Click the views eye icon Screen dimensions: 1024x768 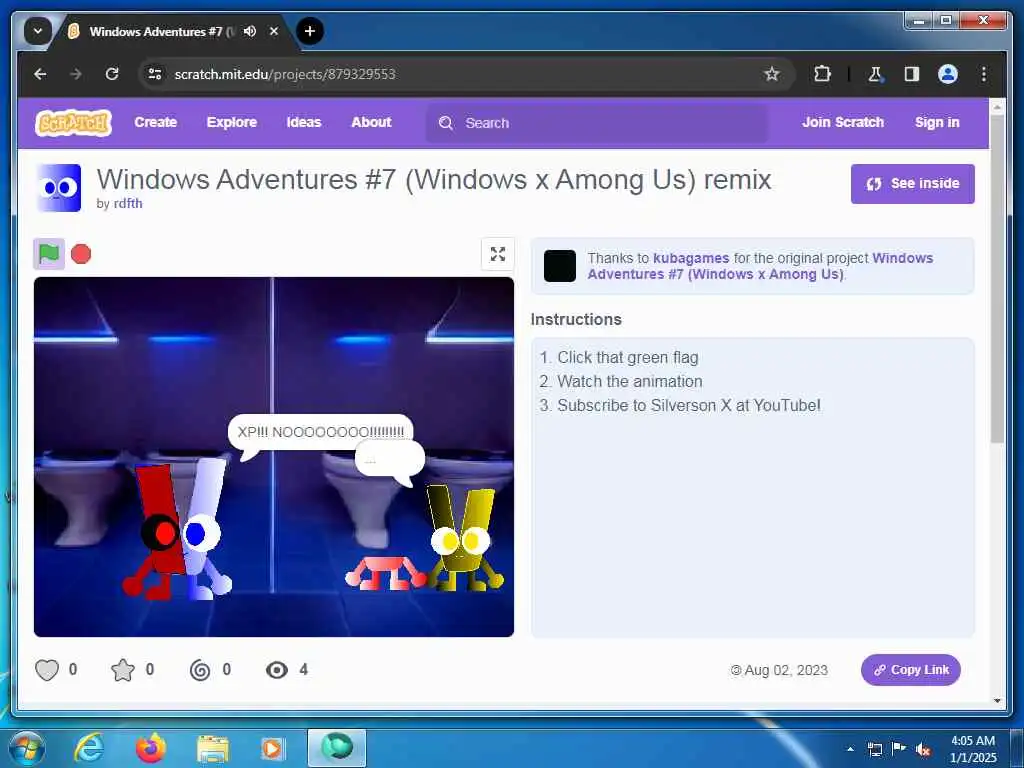tap(277, 670)
